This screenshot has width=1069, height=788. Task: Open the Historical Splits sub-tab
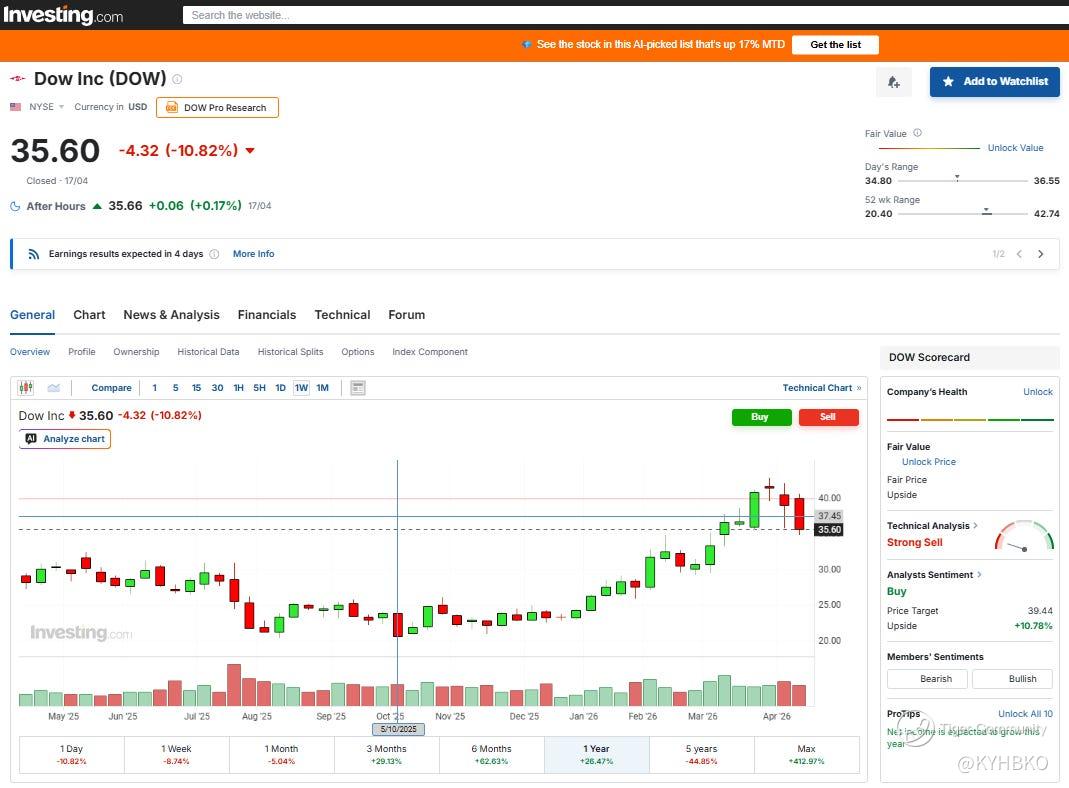tap(290, 352)
